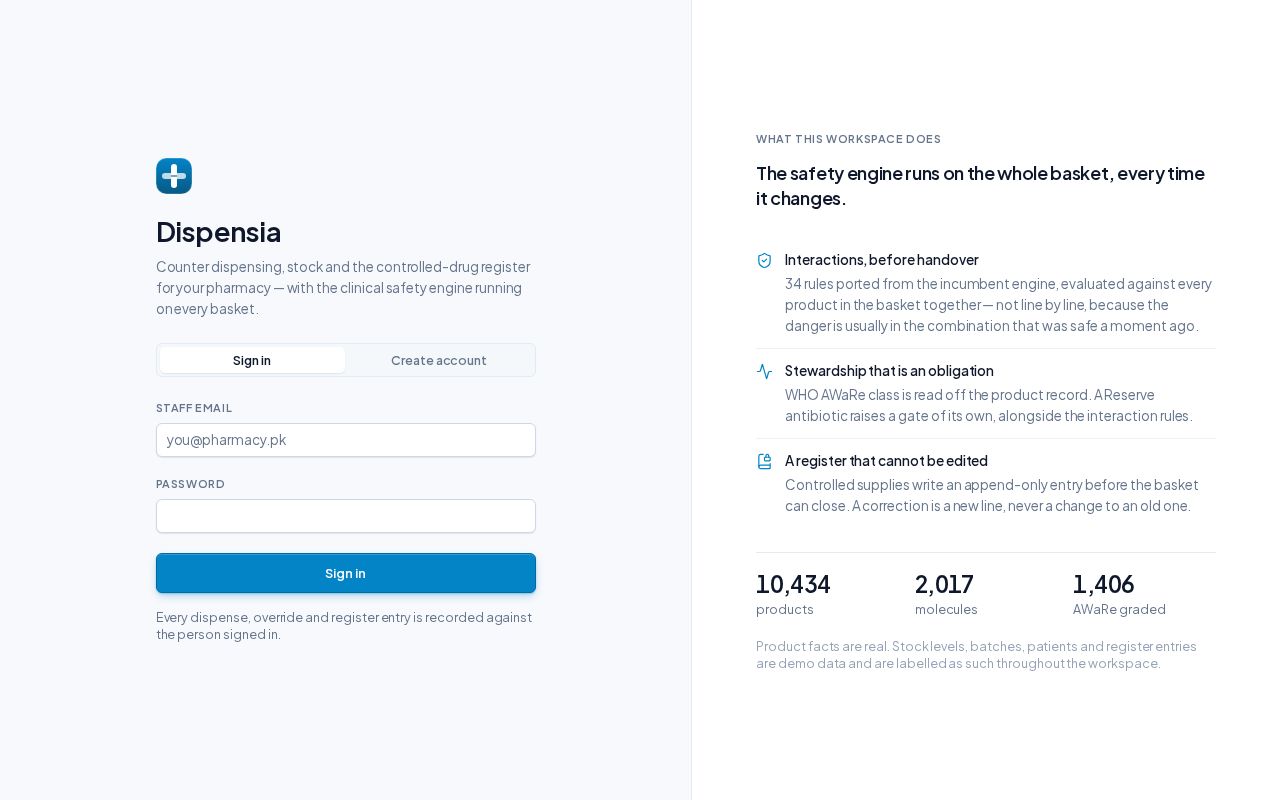This screenshot has height=800, width=1280.
Task: Focus the Password input field
Action: click(346, 516)
